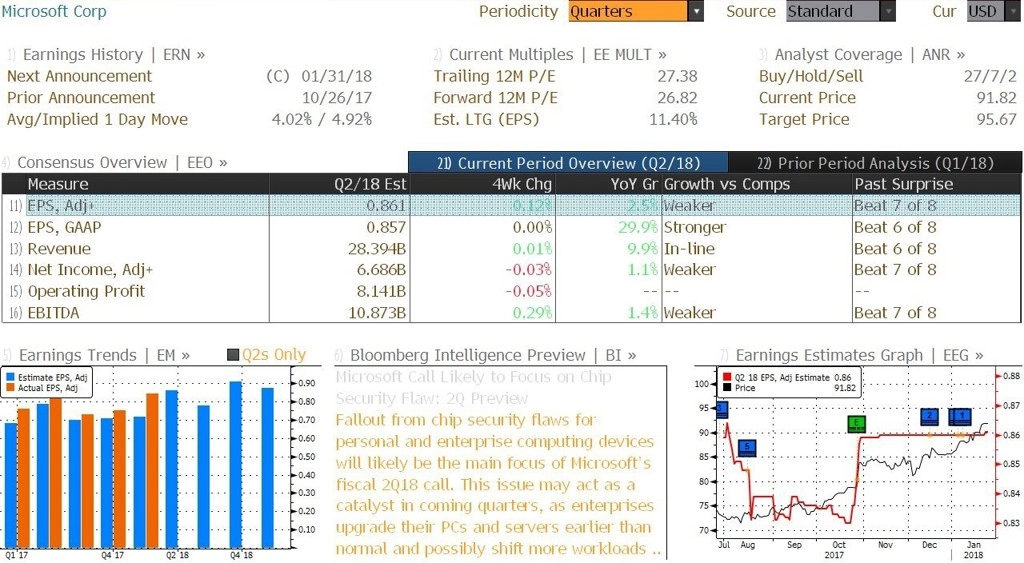Switch to Prior Period Analysis (Q1/18) tab
Image resolution: width=1024 pixels, height=563 pixels.
tap(875, 163)
